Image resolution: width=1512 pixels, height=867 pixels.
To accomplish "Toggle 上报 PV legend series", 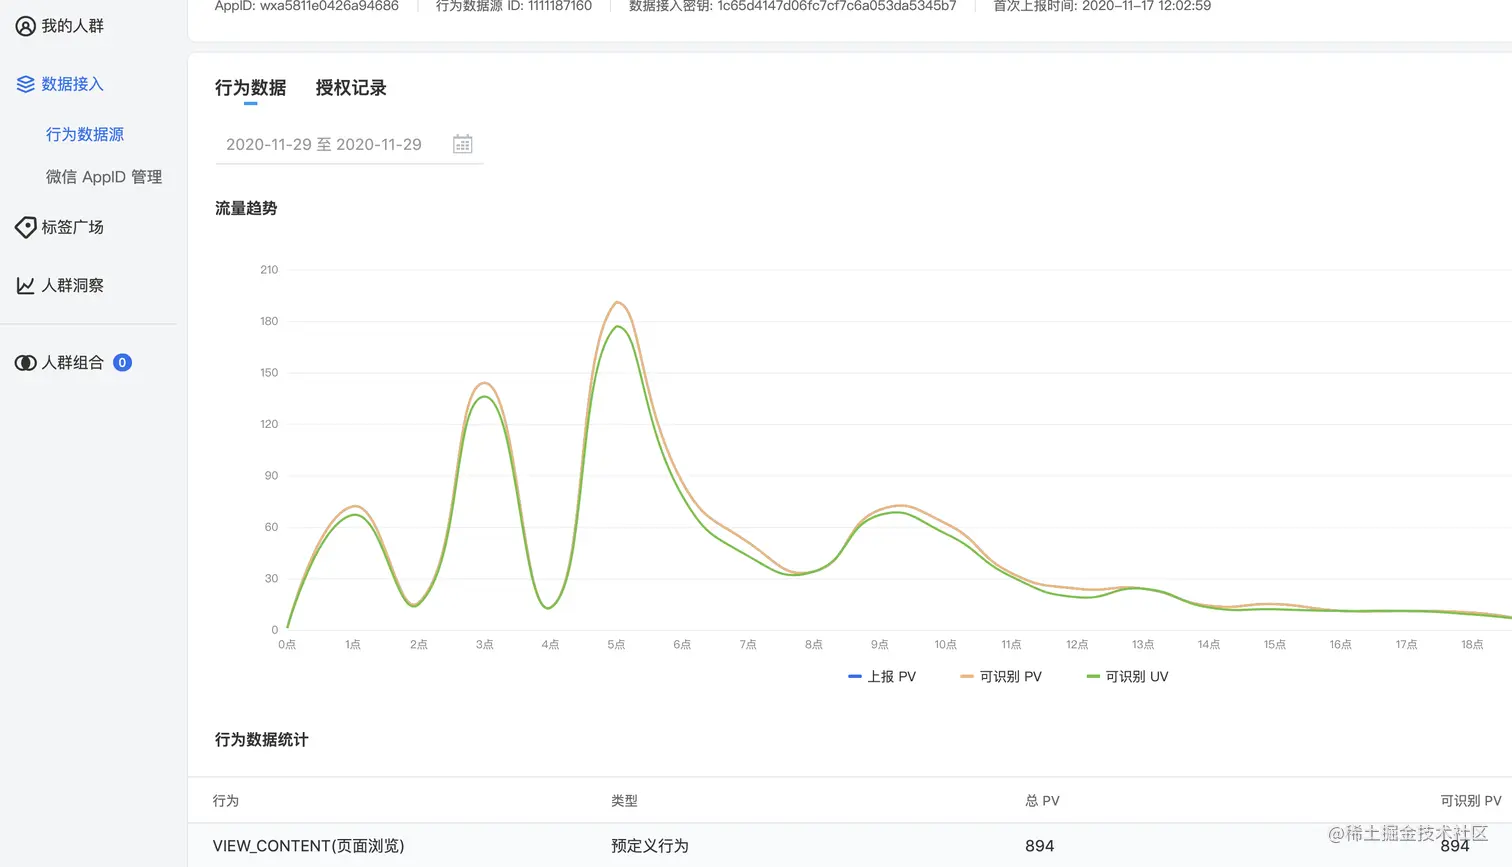I will click(x=882, y=677).
